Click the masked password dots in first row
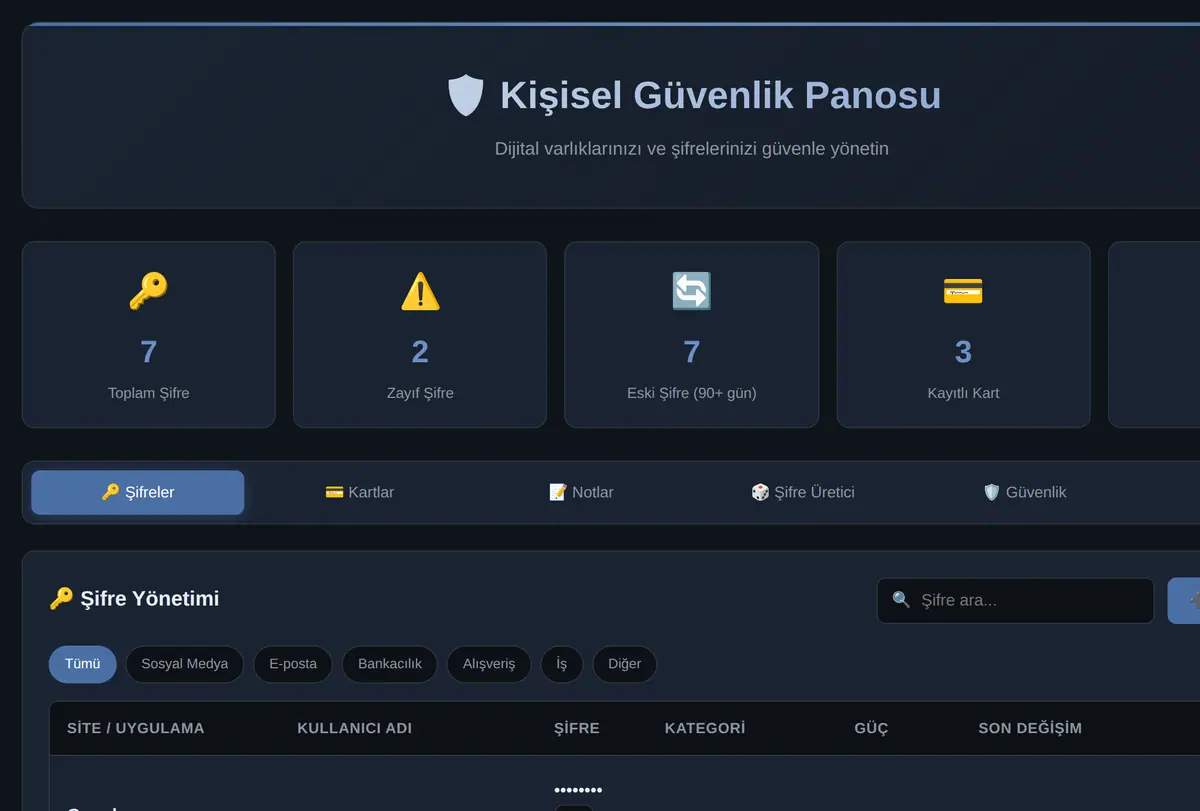This screenshot has width=1200, height=811. pos(578,790)
